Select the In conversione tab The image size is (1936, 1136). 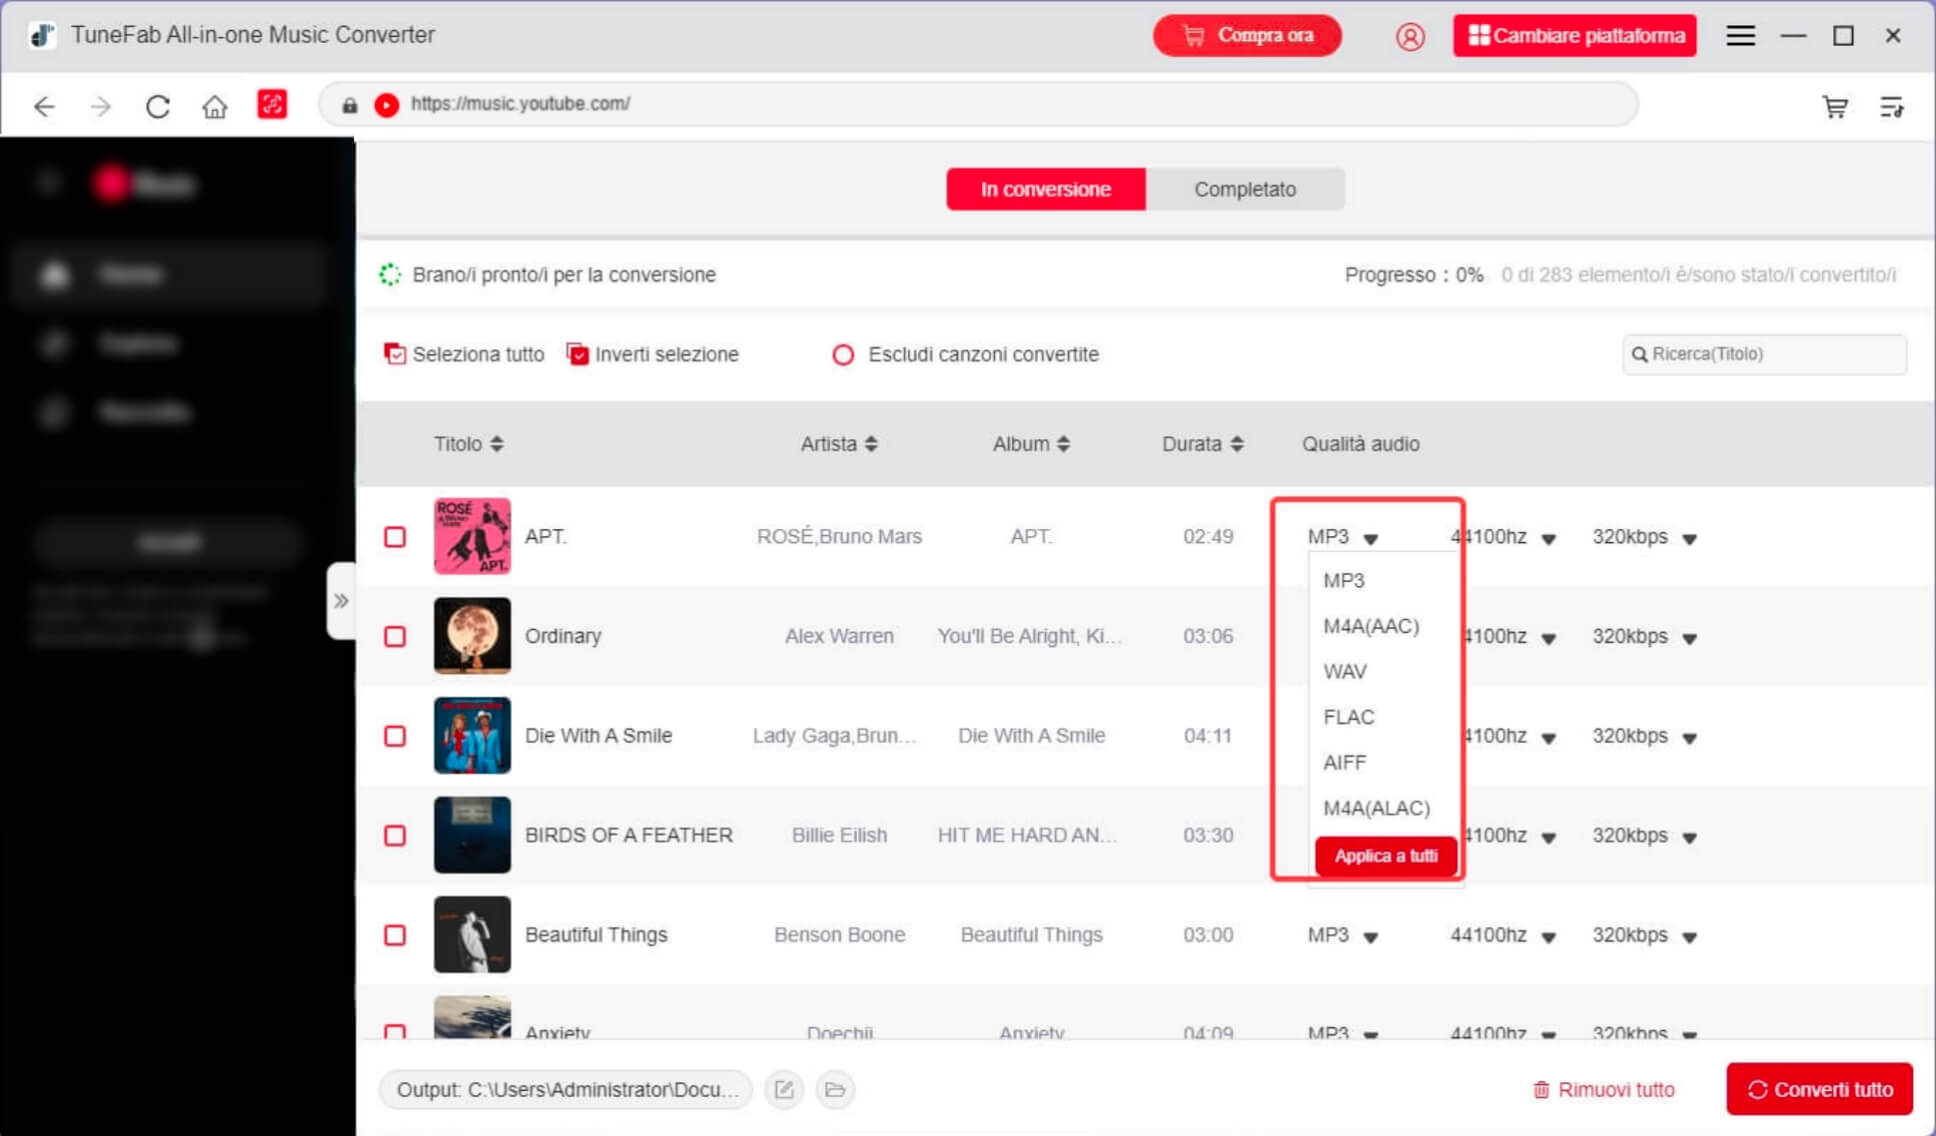1045,189
